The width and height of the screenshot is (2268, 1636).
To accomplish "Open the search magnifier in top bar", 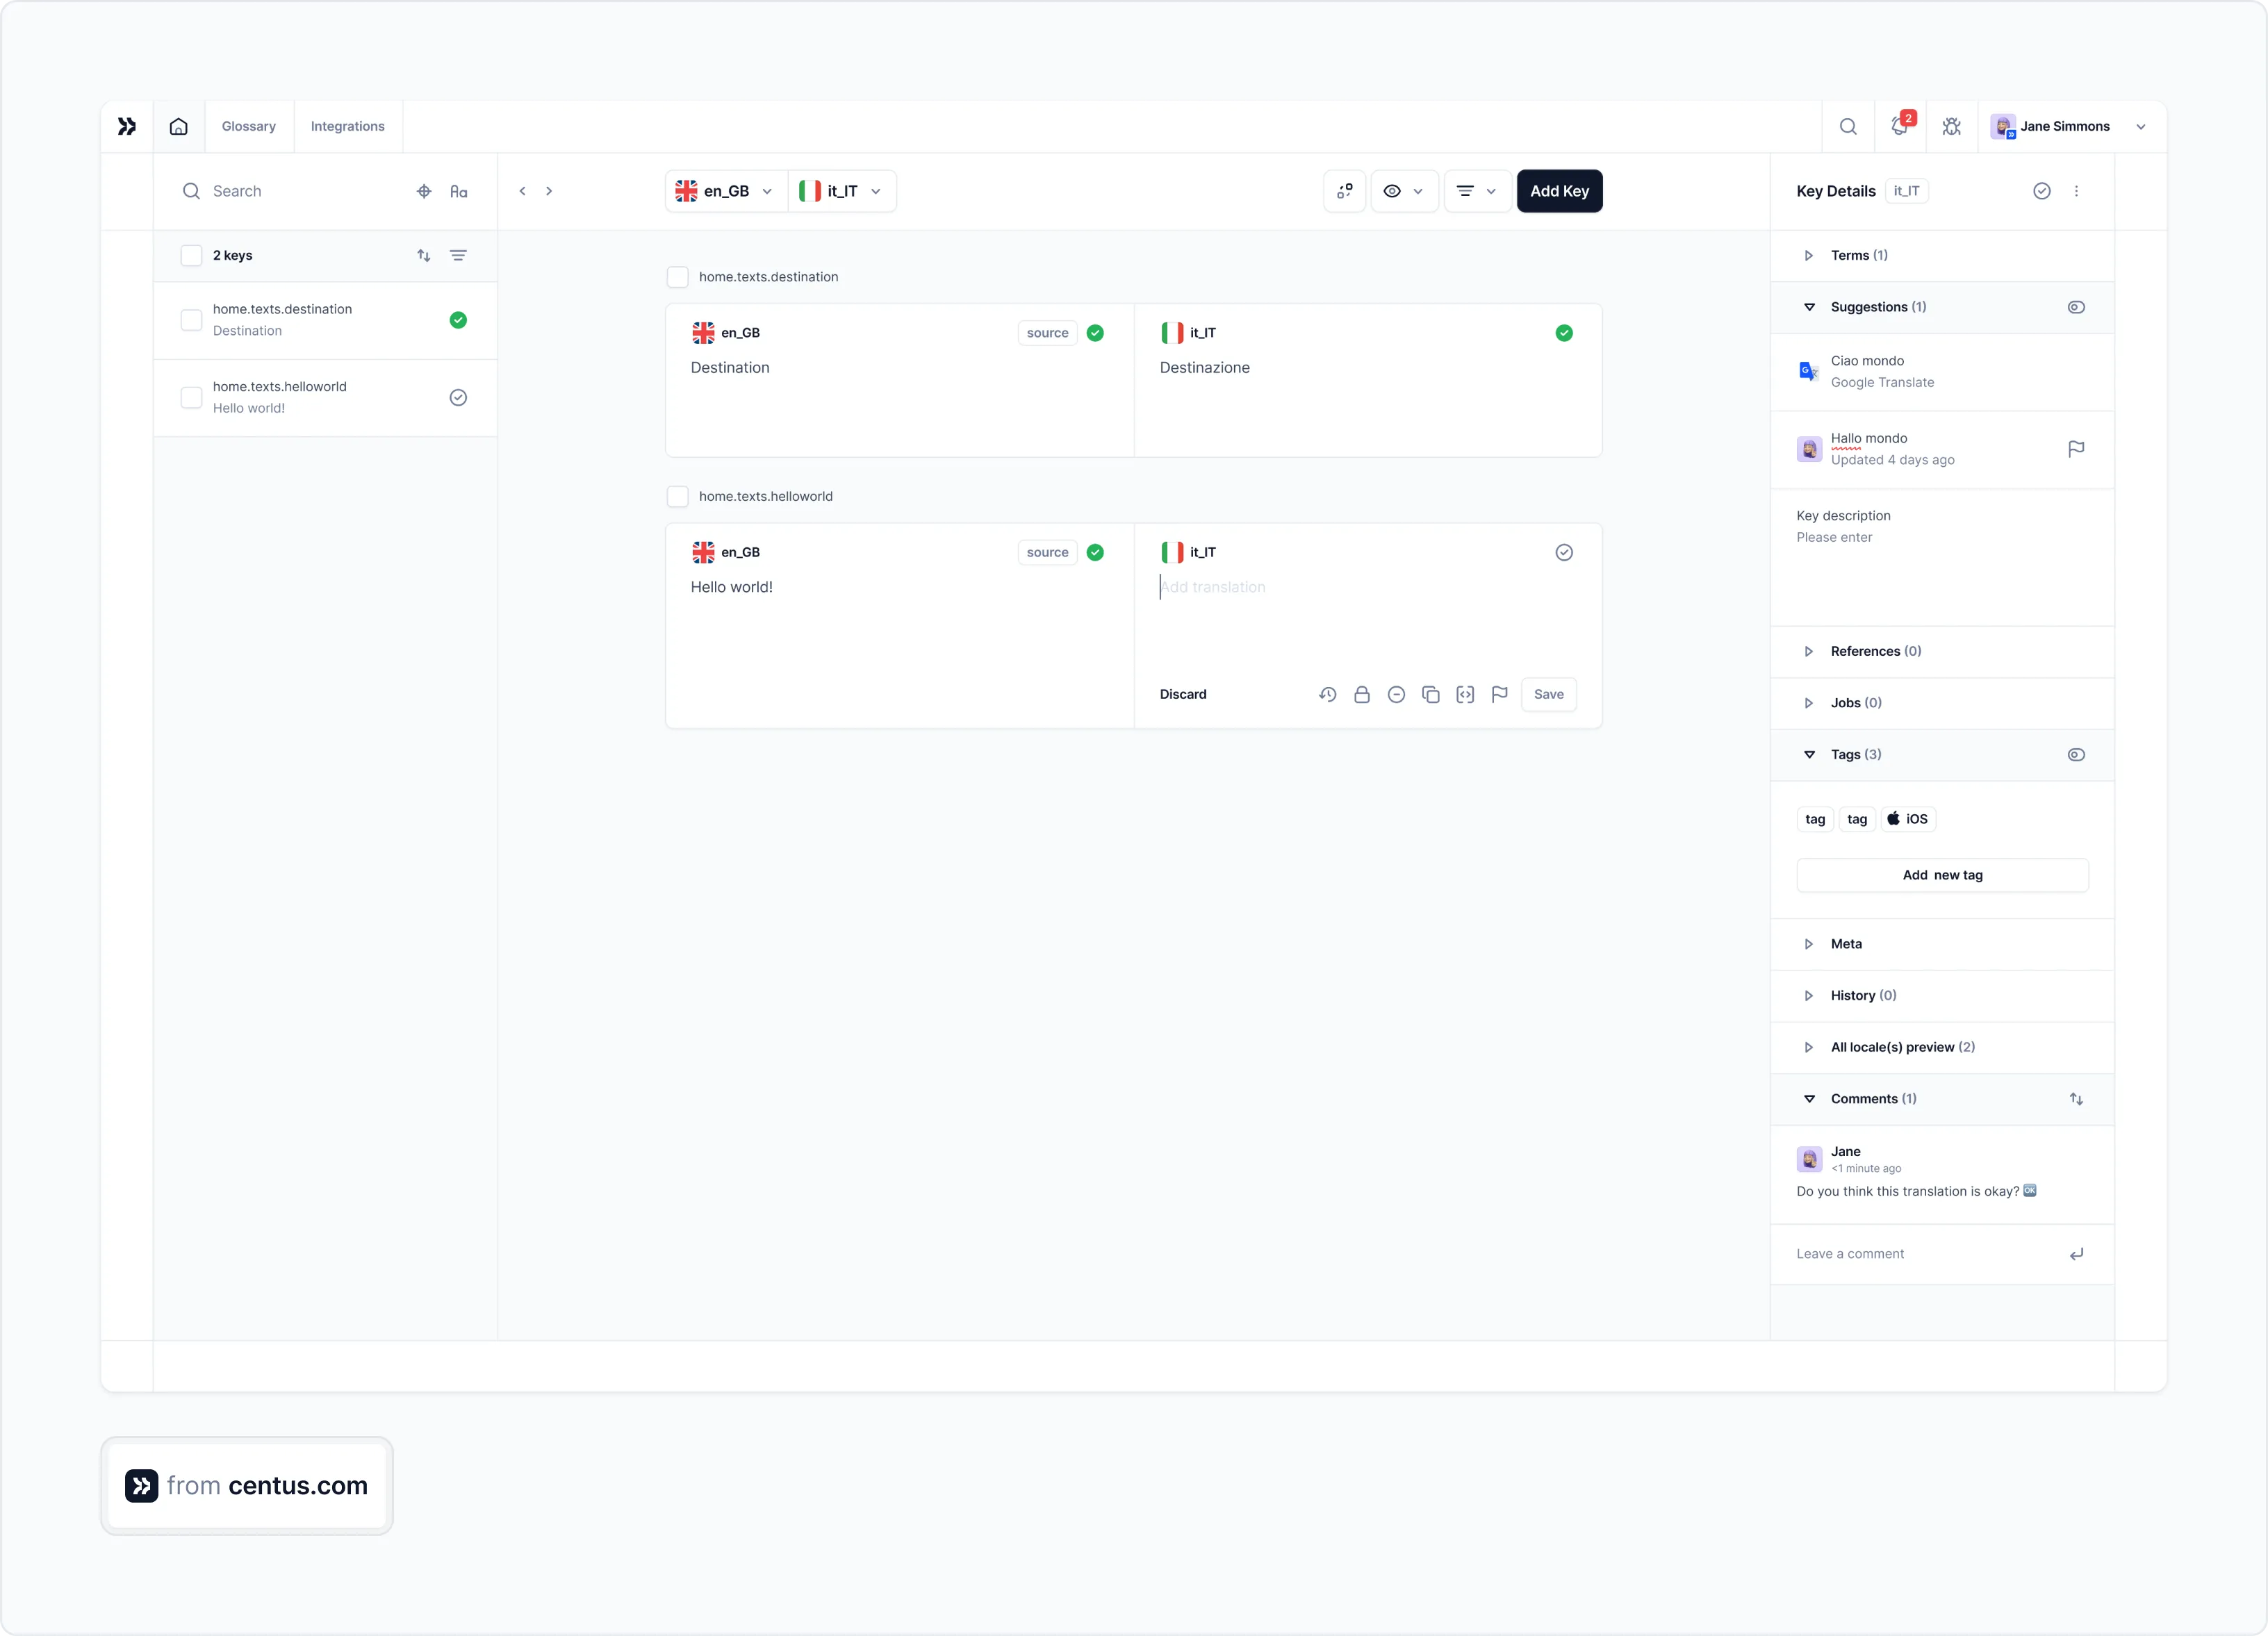I will click(x=1848, y=126).
